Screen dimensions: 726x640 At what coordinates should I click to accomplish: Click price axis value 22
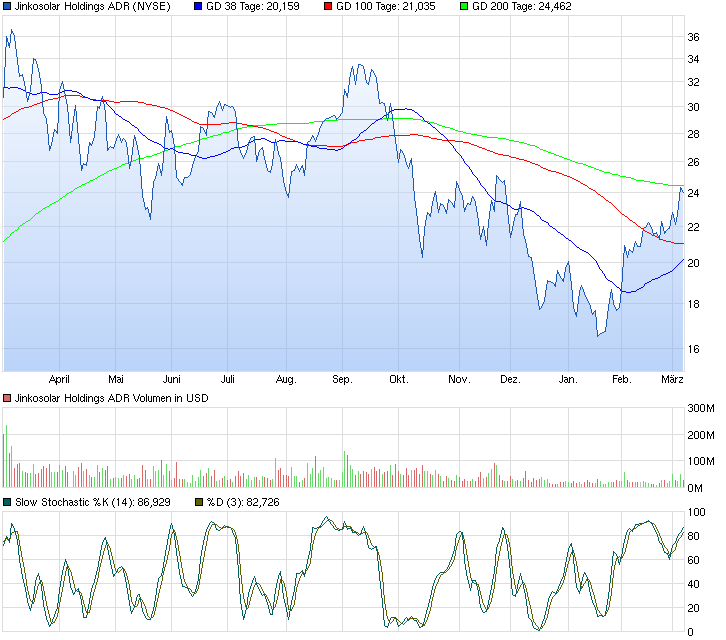click(x=693, y=227)
